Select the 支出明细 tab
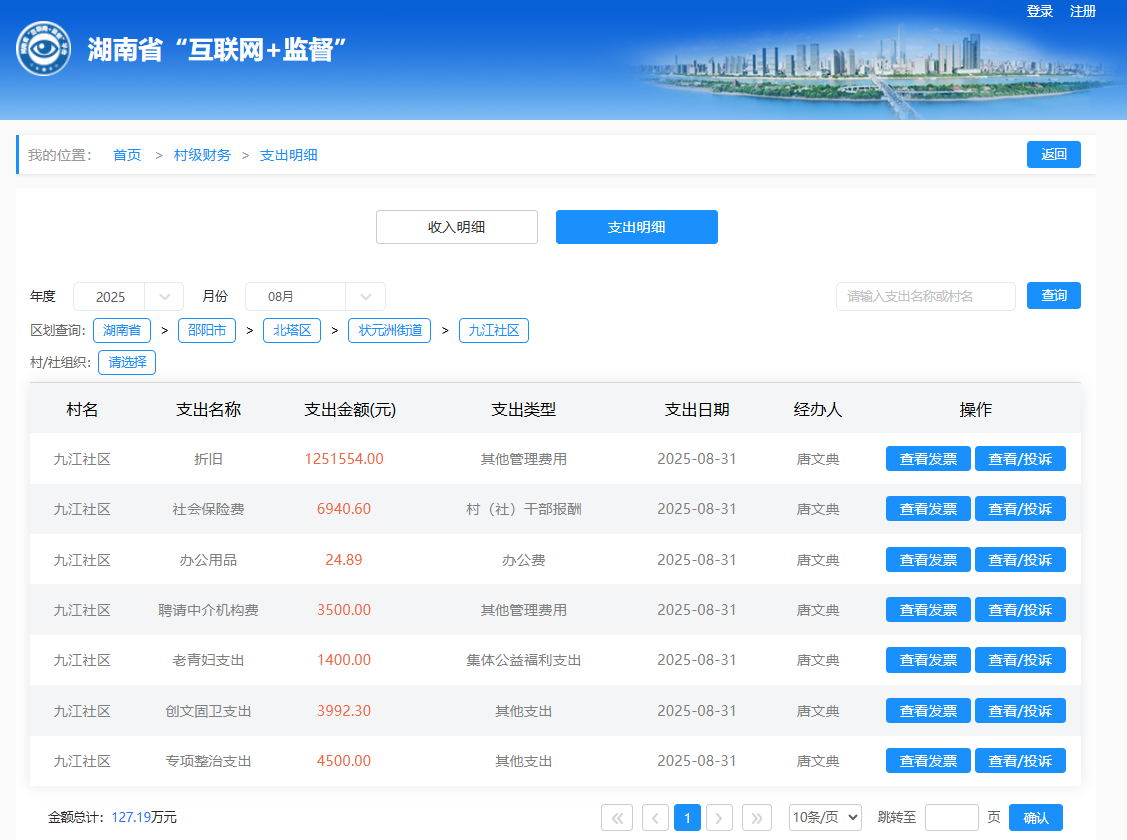The width and height of the screenshot is (1127, 840). 637,227
